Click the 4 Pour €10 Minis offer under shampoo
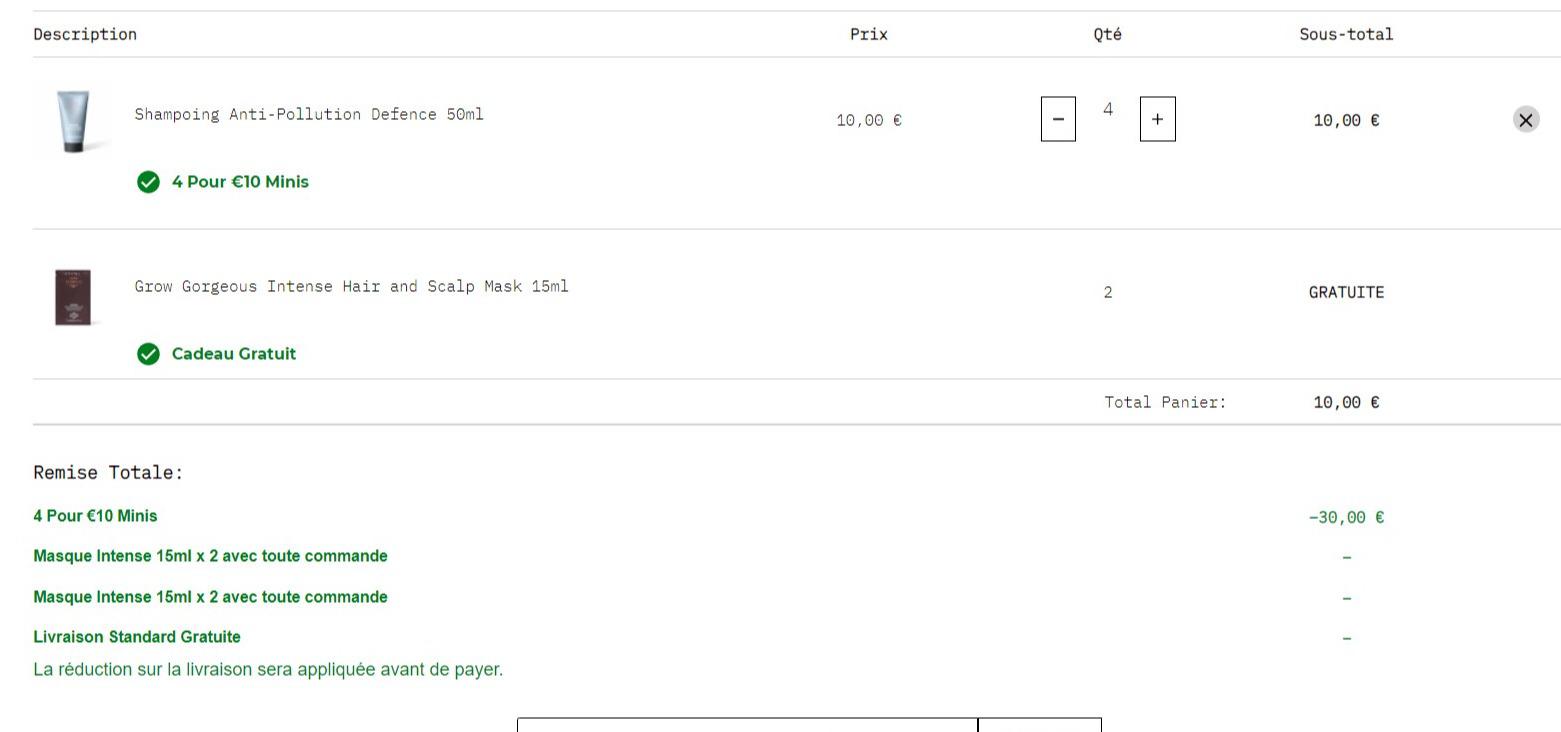 (240, 182)
